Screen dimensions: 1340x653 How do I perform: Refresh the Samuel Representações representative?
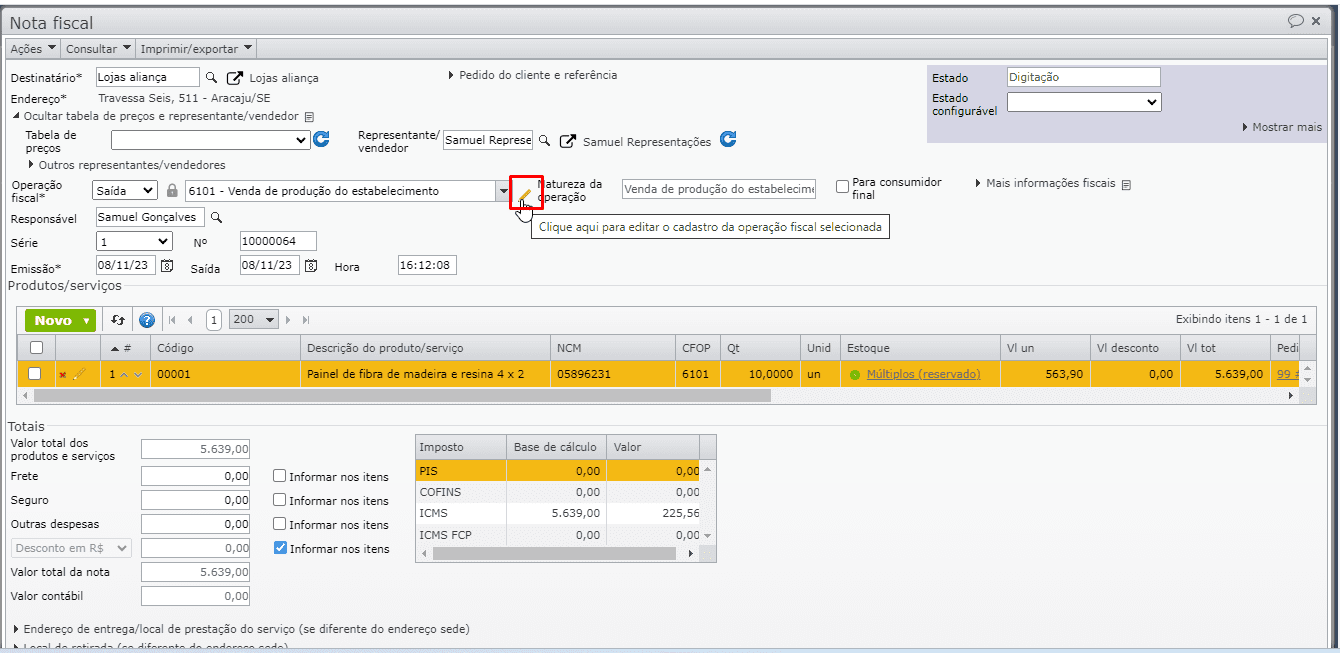(728, 140)
